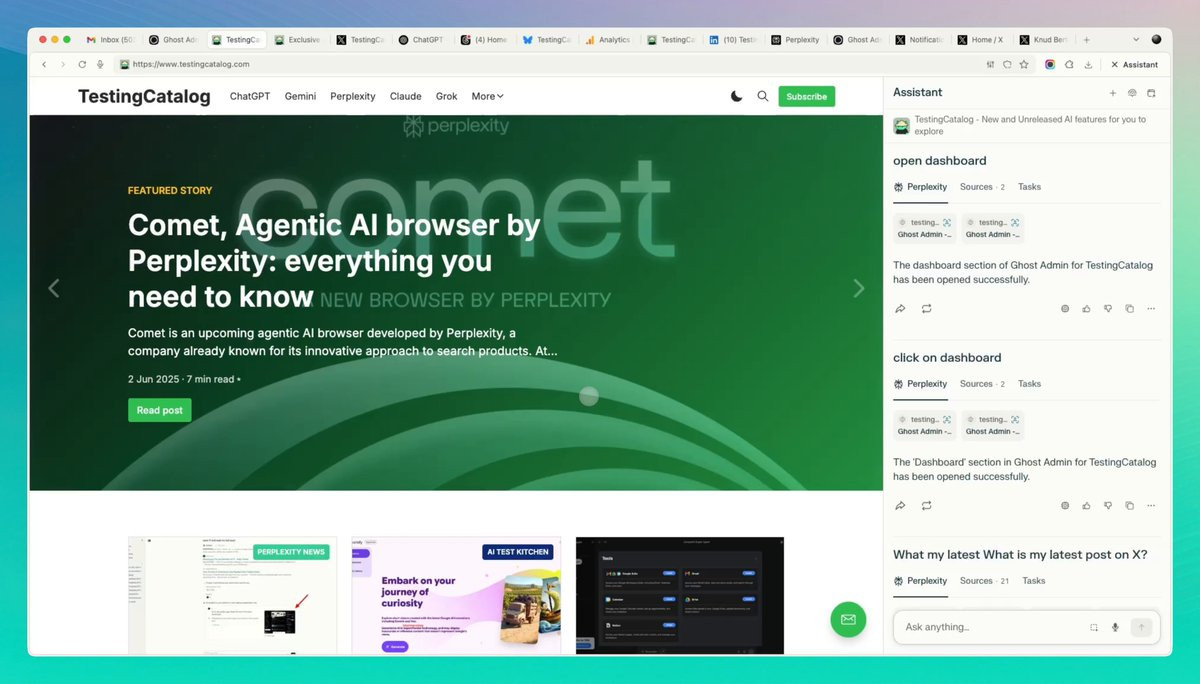
Task: Bookmark this page with the star icon
Action: click(1024, 64)
